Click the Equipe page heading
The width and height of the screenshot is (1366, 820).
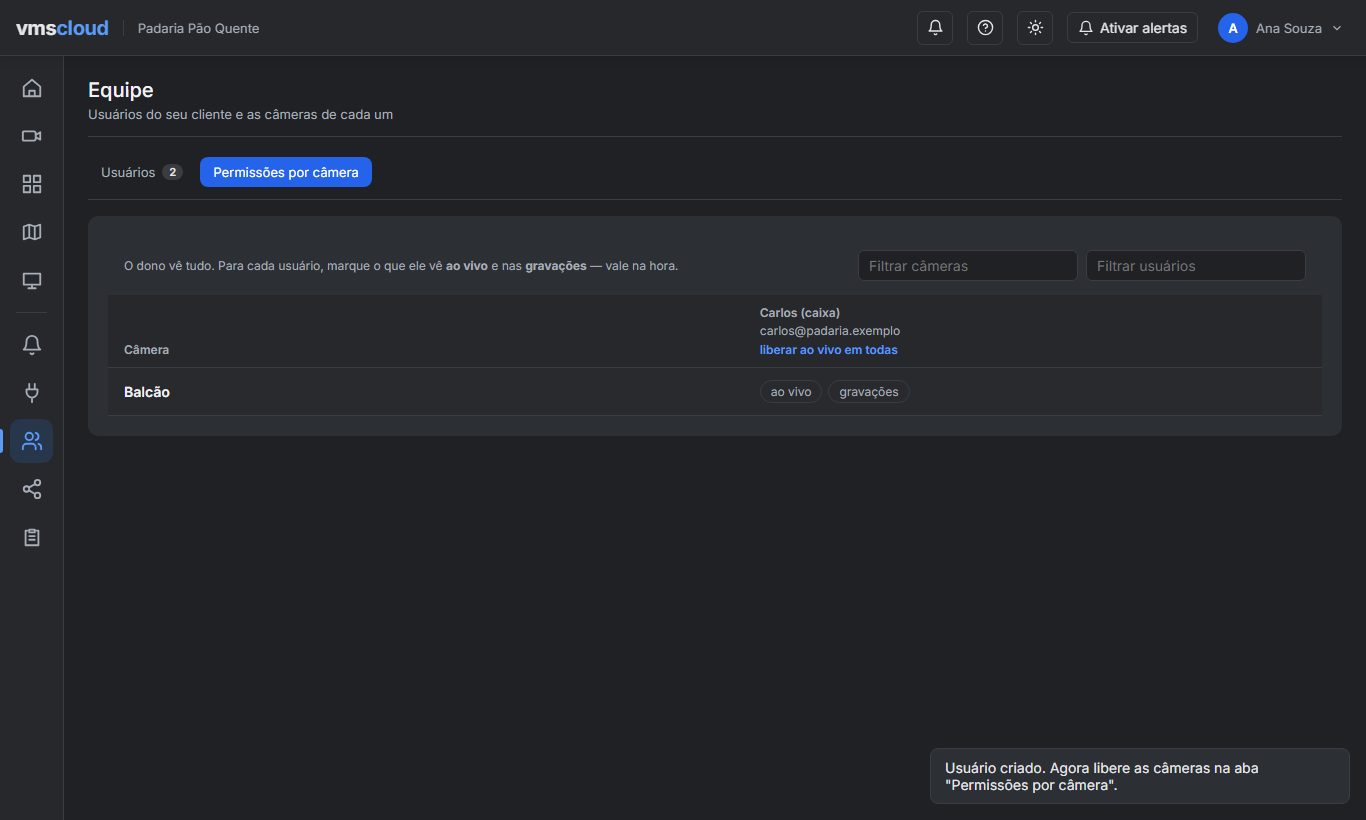pos(121,90)
